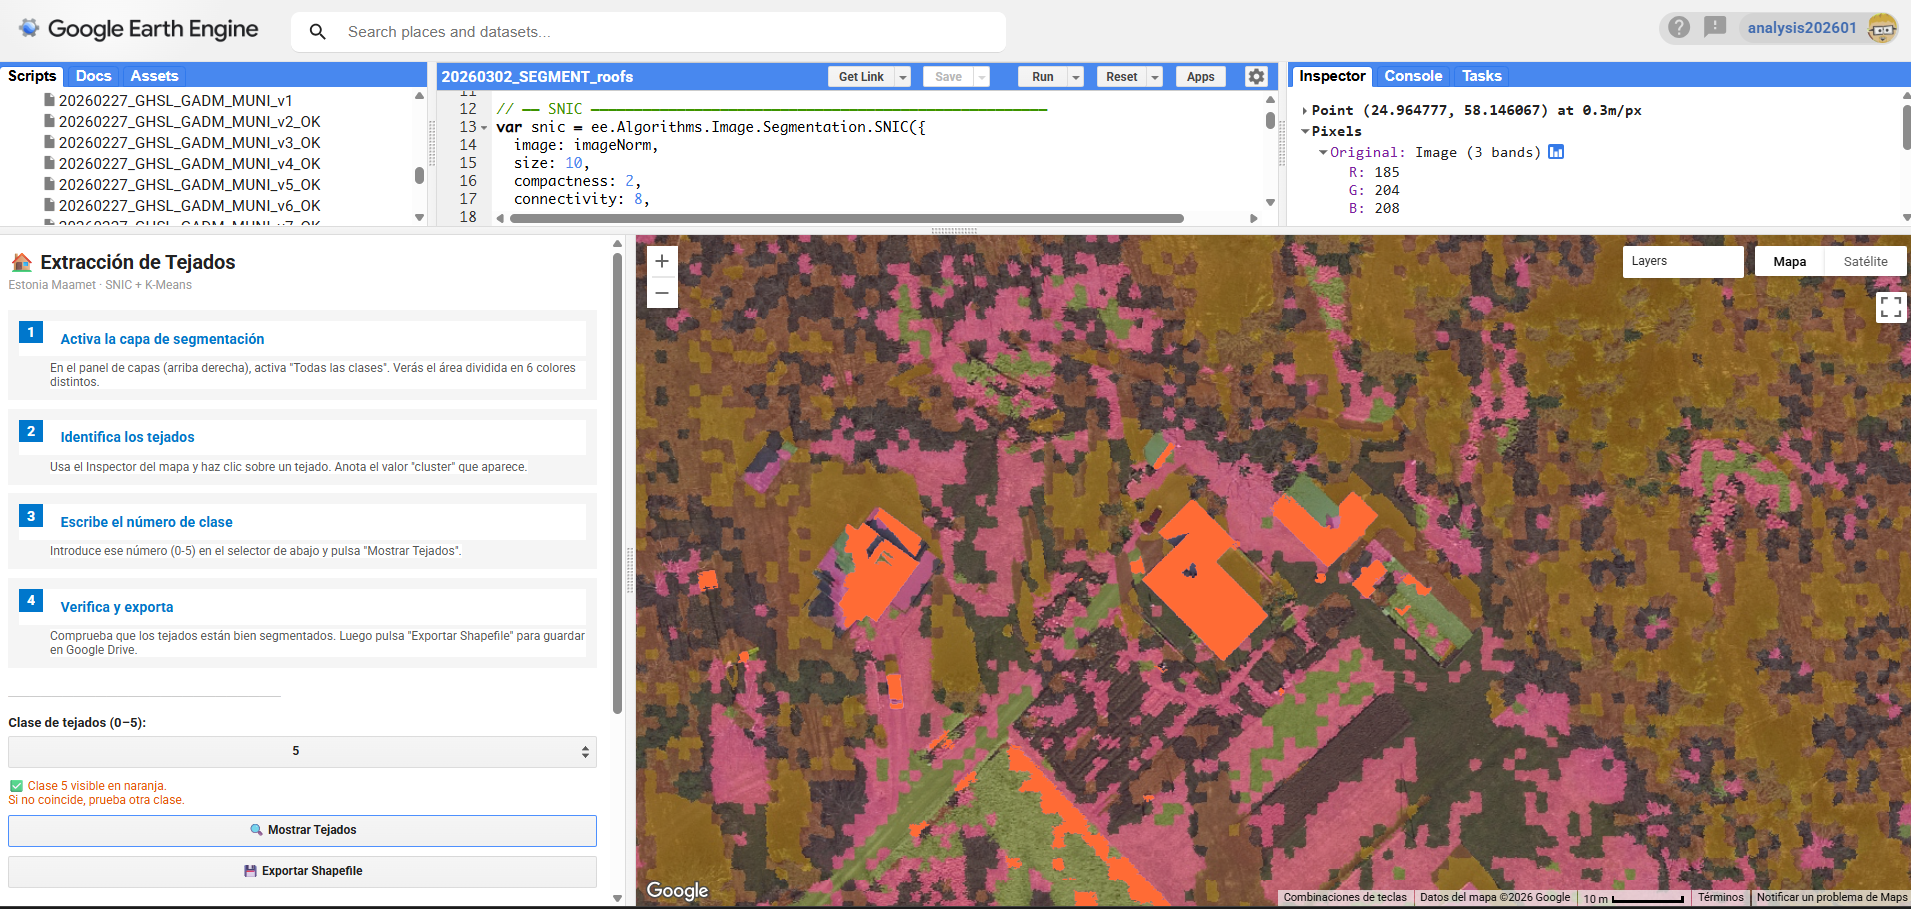Image resolution: width=1911 pixels, height=909 pixels.
Task: Switch map to Satélite view
Action: (x=1865, y=262)
